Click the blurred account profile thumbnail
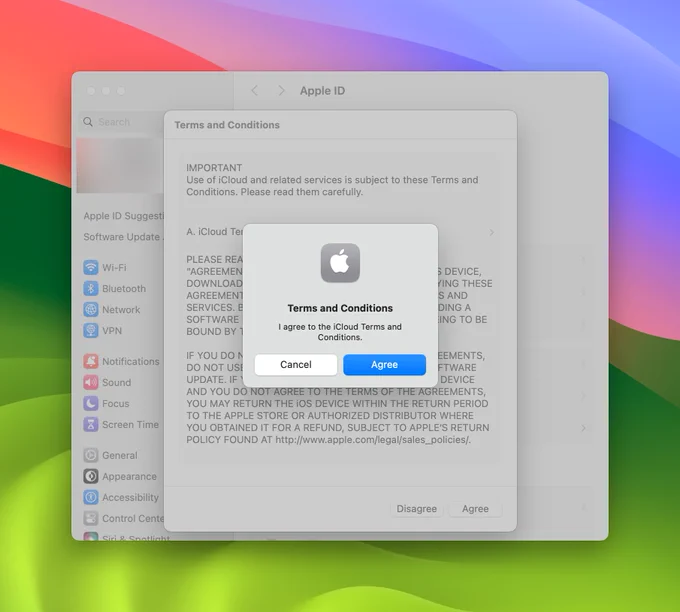This screenshot has width=680, height=612. [120, 165]
